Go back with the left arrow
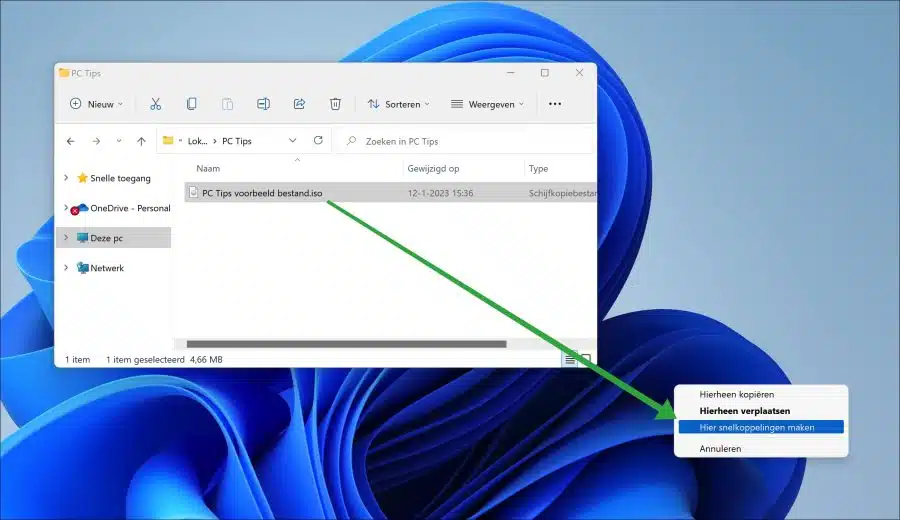The height and width of the screenshot is (520, 900). 71,141
